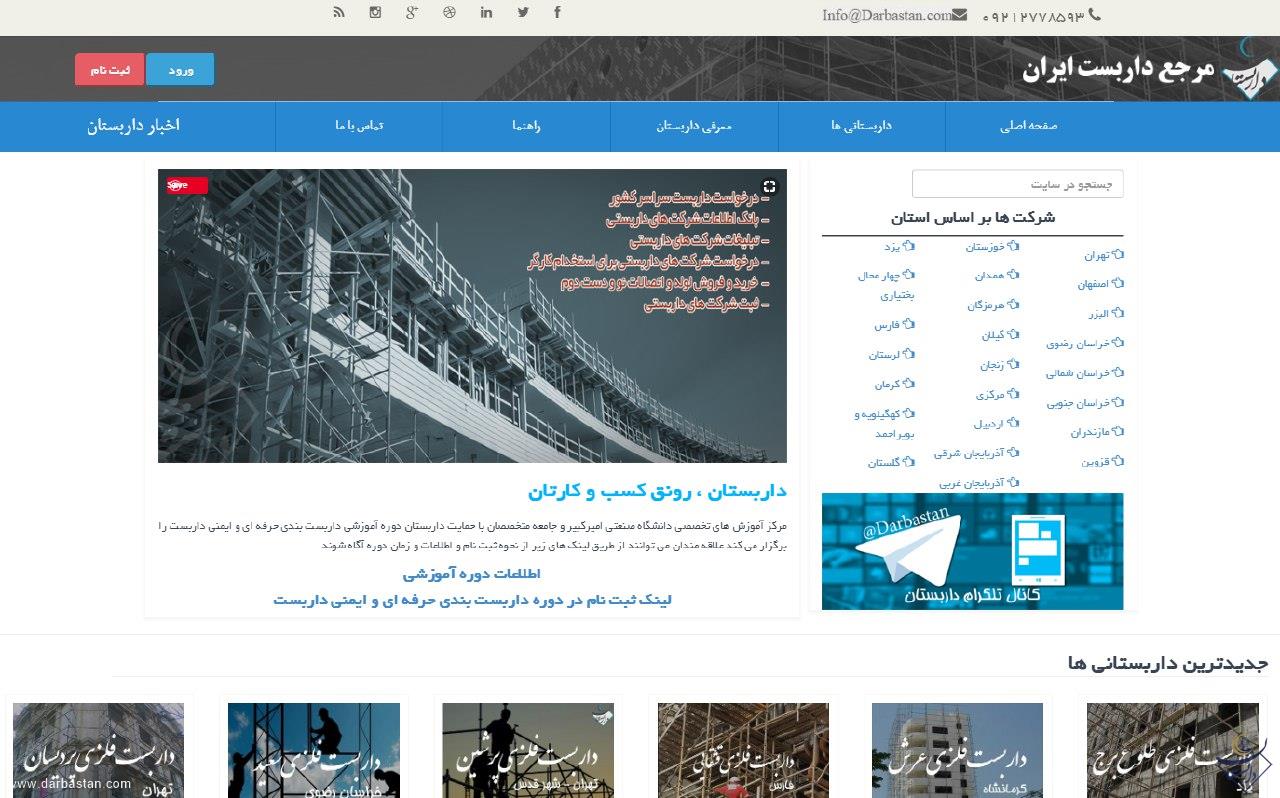Open the داربستانی ها menu item

click(x=861, y=126)
